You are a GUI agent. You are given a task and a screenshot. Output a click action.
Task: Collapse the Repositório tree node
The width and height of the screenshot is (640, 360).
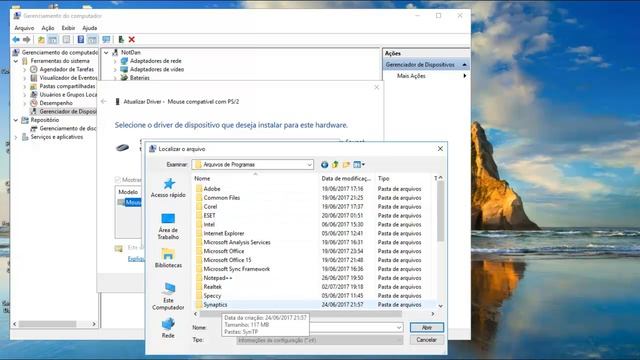(x=16, y=120)
